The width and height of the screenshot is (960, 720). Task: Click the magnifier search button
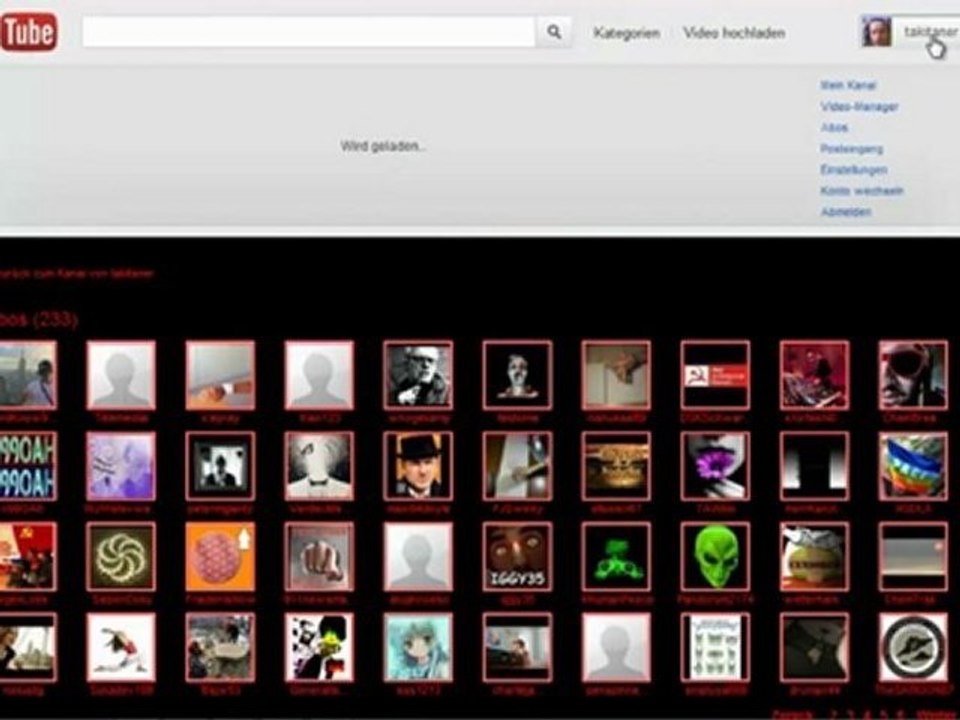[x=554, y=32]
